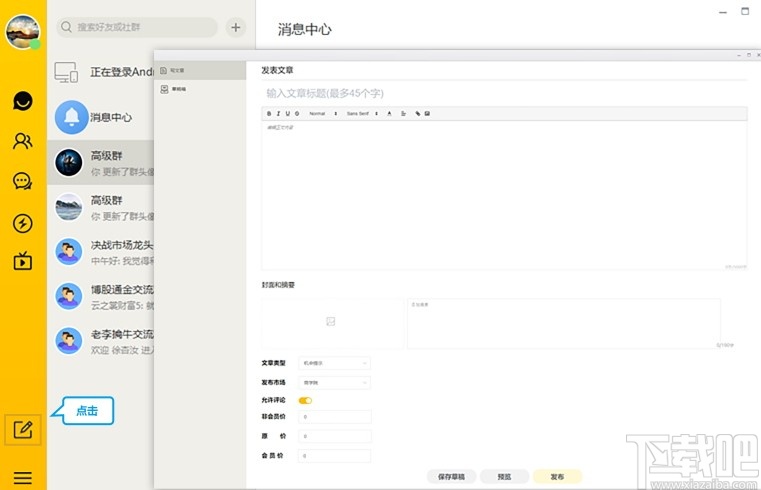Open the chat bubbles icon in yellow sidebar
The width and height of the screenshot is (761, 490).
(22, 181)
